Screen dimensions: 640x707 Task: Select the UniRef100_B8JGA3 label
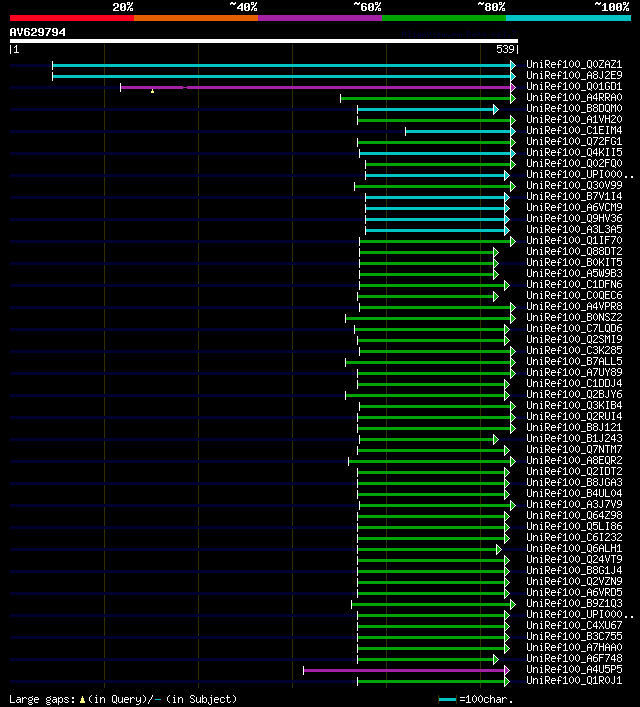(x=574, y=482)
